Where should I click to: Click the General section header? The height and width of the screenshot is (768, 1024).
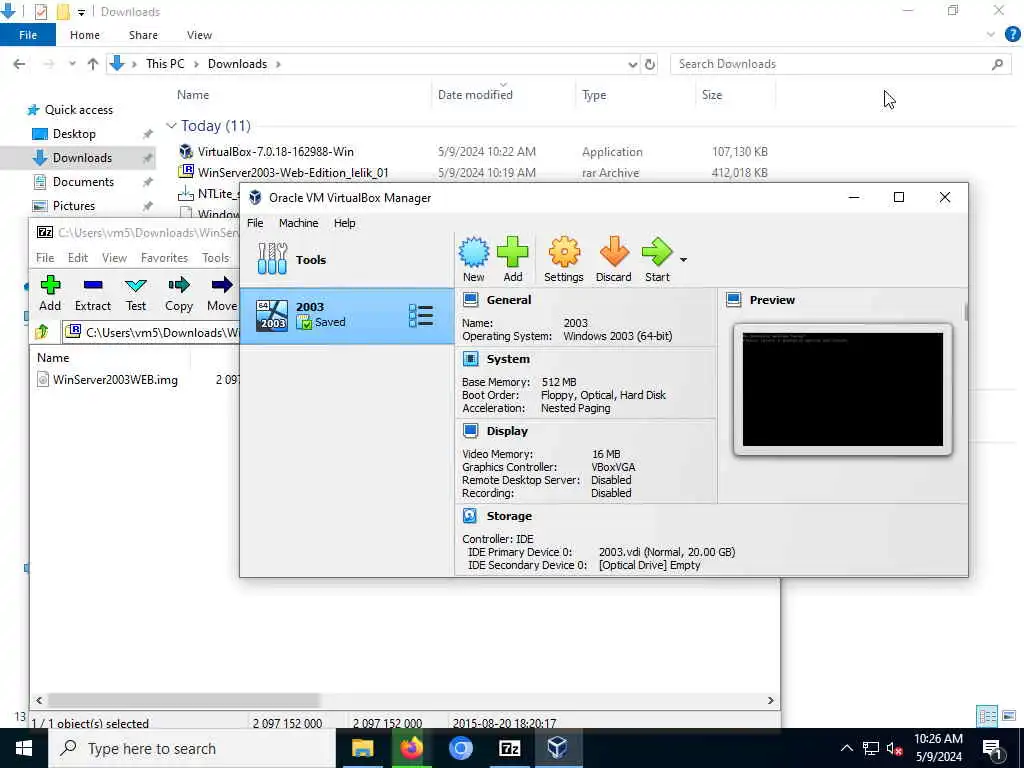point(508,300)
